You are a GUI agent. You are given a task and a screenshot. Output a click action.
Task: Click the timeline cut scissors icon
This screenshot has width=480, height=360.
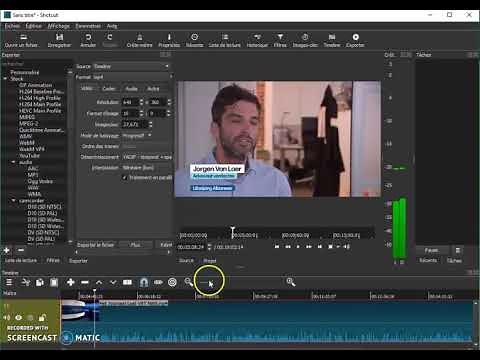[x=25, y=282]
